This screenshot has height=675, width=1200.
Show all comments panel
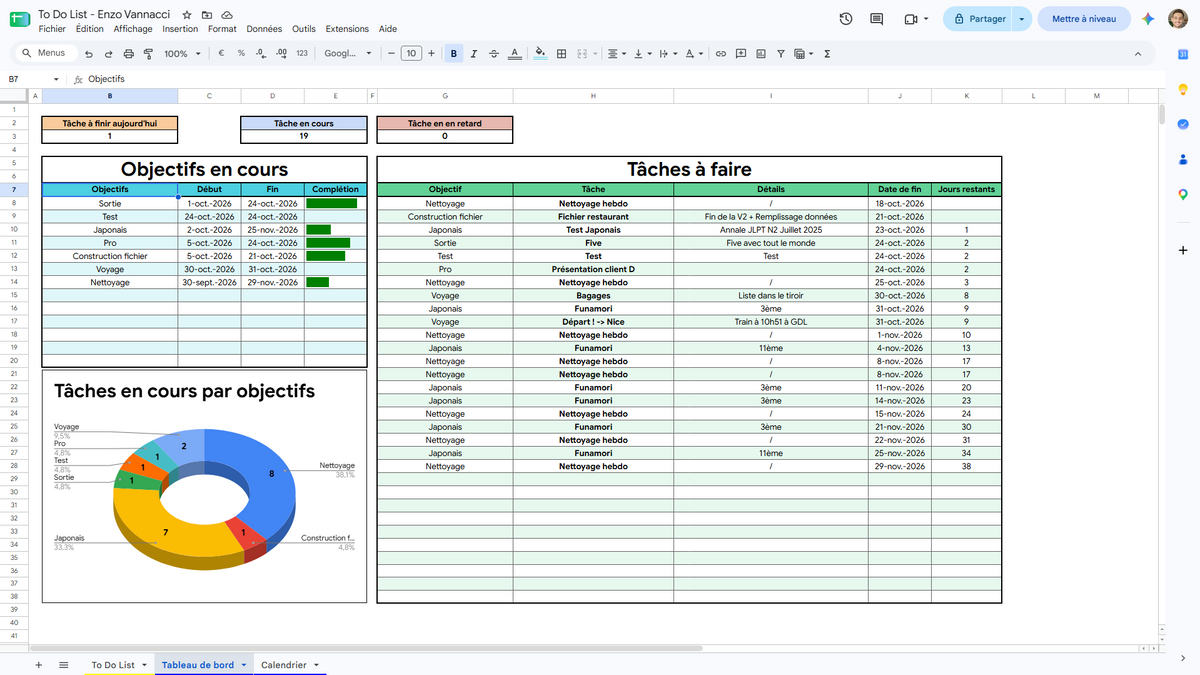coord(877,19)
